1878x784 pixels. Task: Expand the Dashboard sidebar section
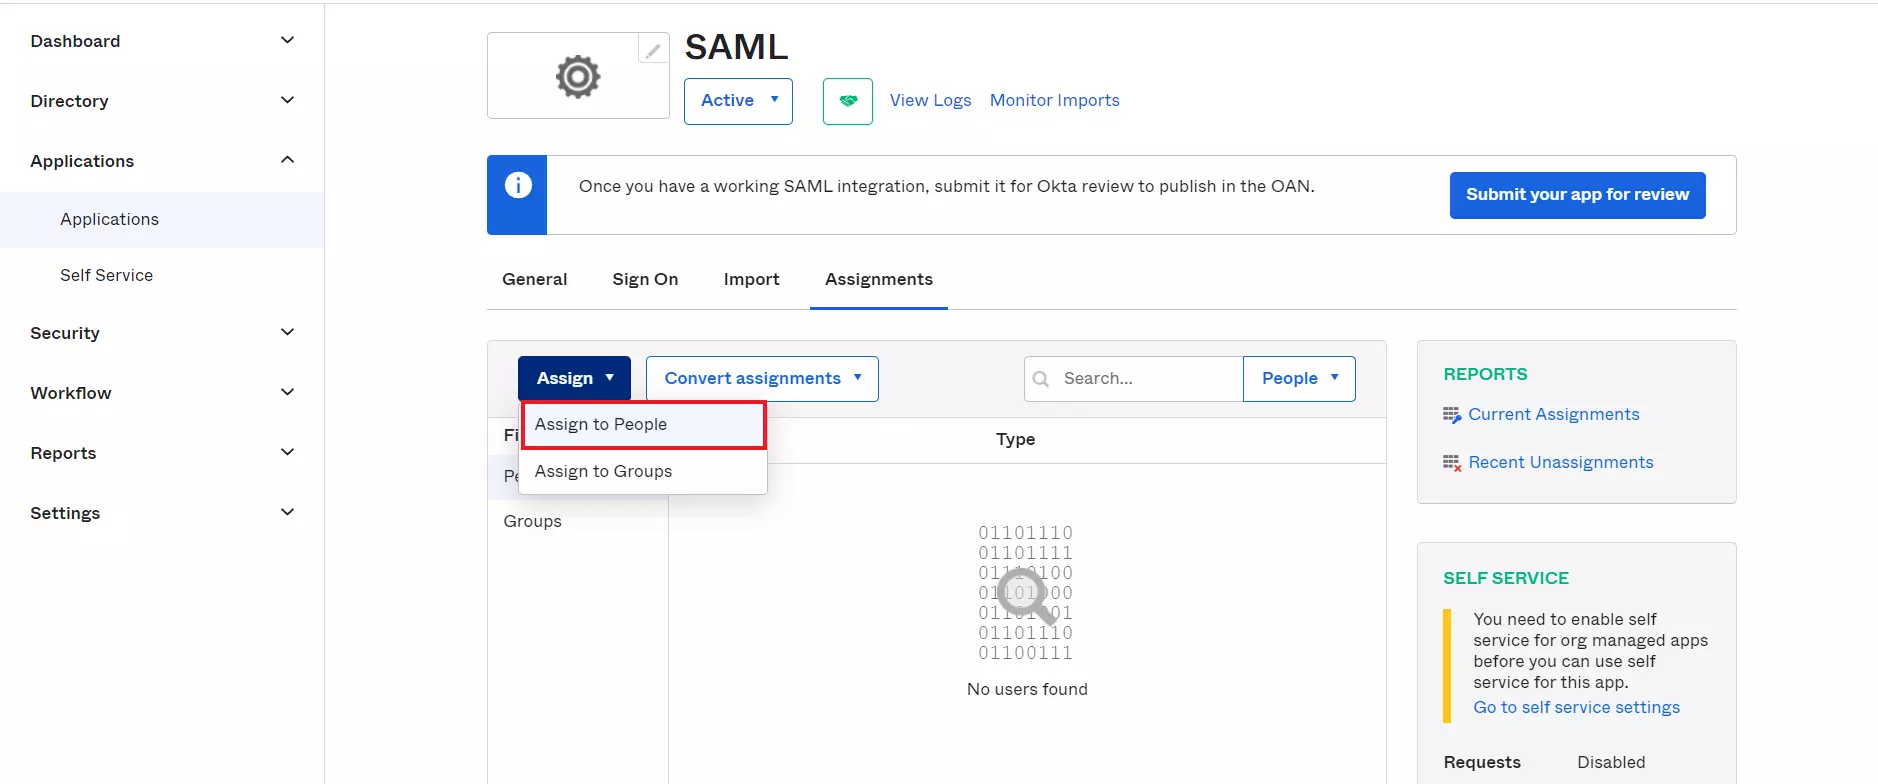click(162, 41)
